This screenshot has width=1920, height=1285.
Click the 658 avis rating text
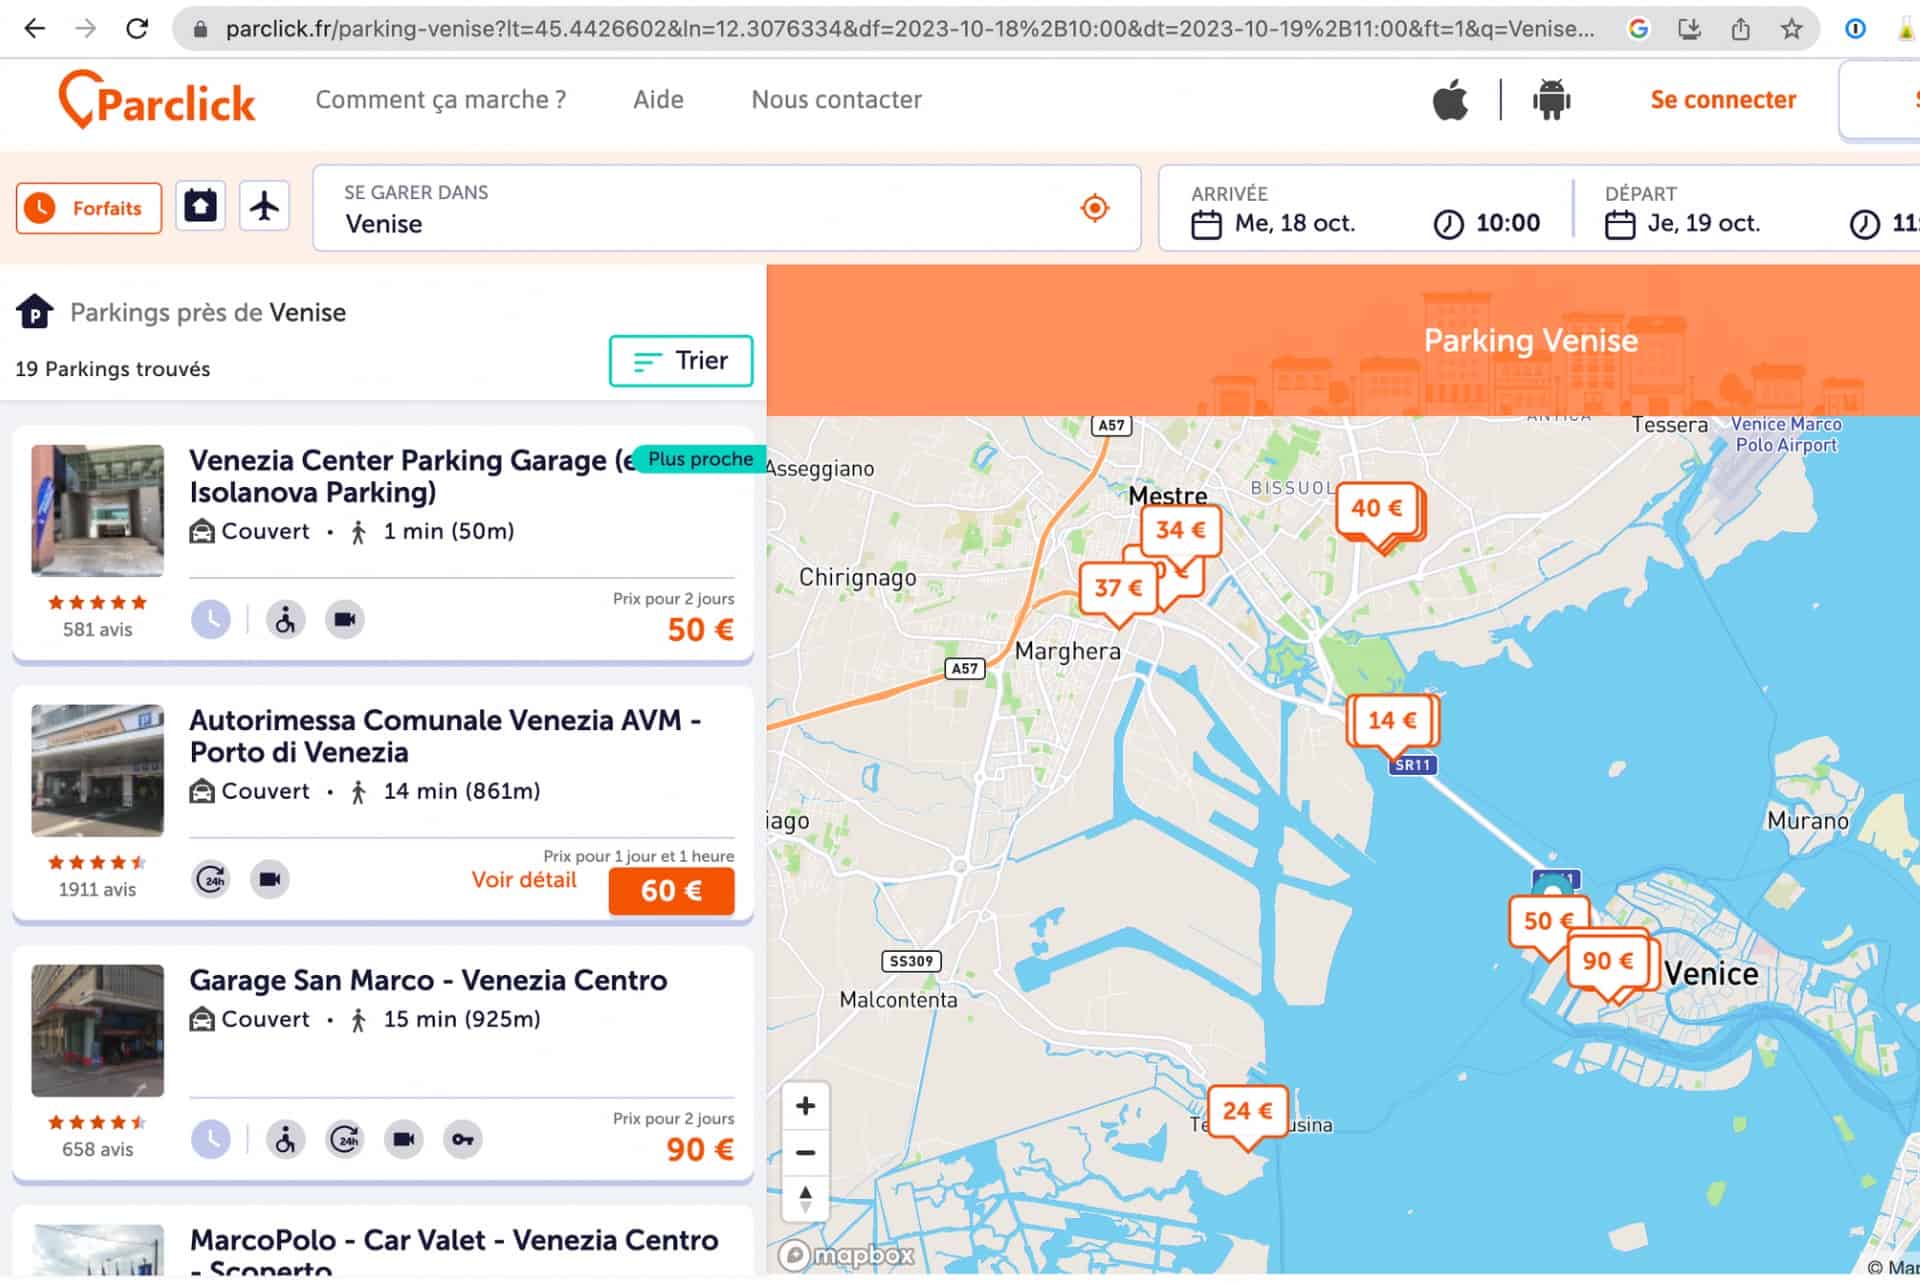point(97,1150)
